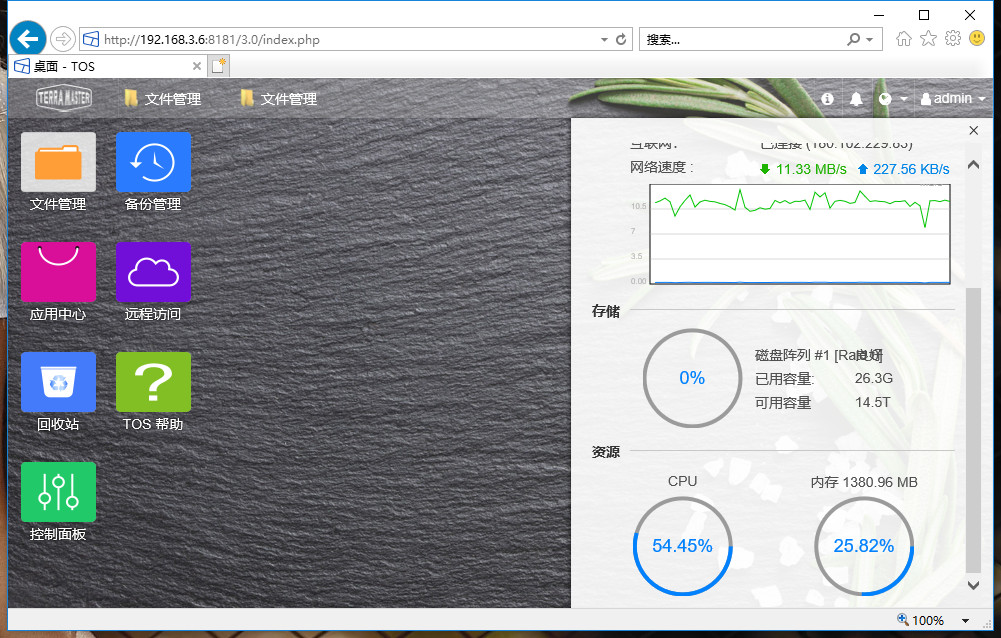Go back with browser back button
Screen dimensions: 1001x638
point(28,39)
